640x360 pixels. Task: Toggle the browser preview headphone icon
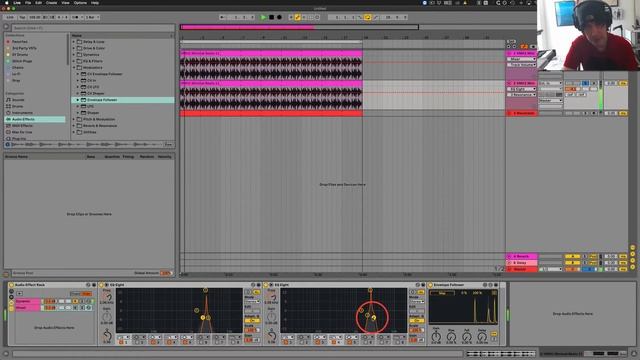[7, 144]
